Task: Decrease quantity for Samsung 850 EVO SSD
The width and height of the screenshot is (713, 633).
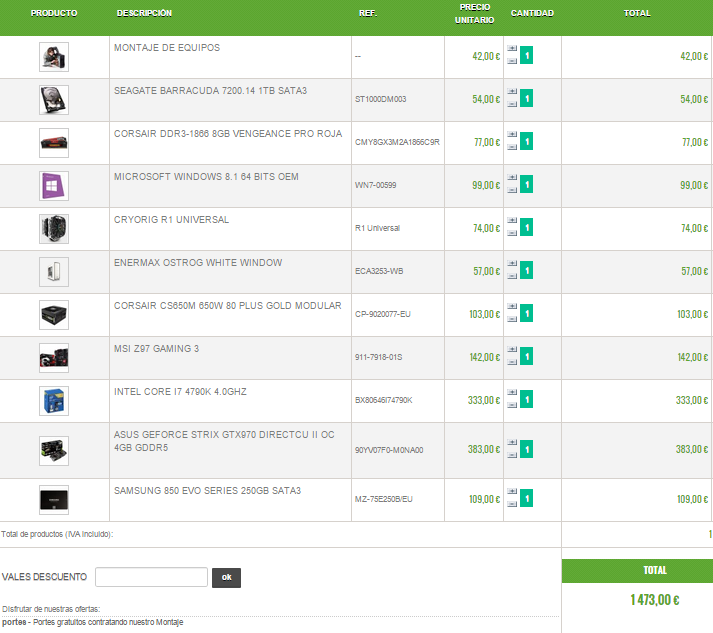Action: (x=512, y=504)
